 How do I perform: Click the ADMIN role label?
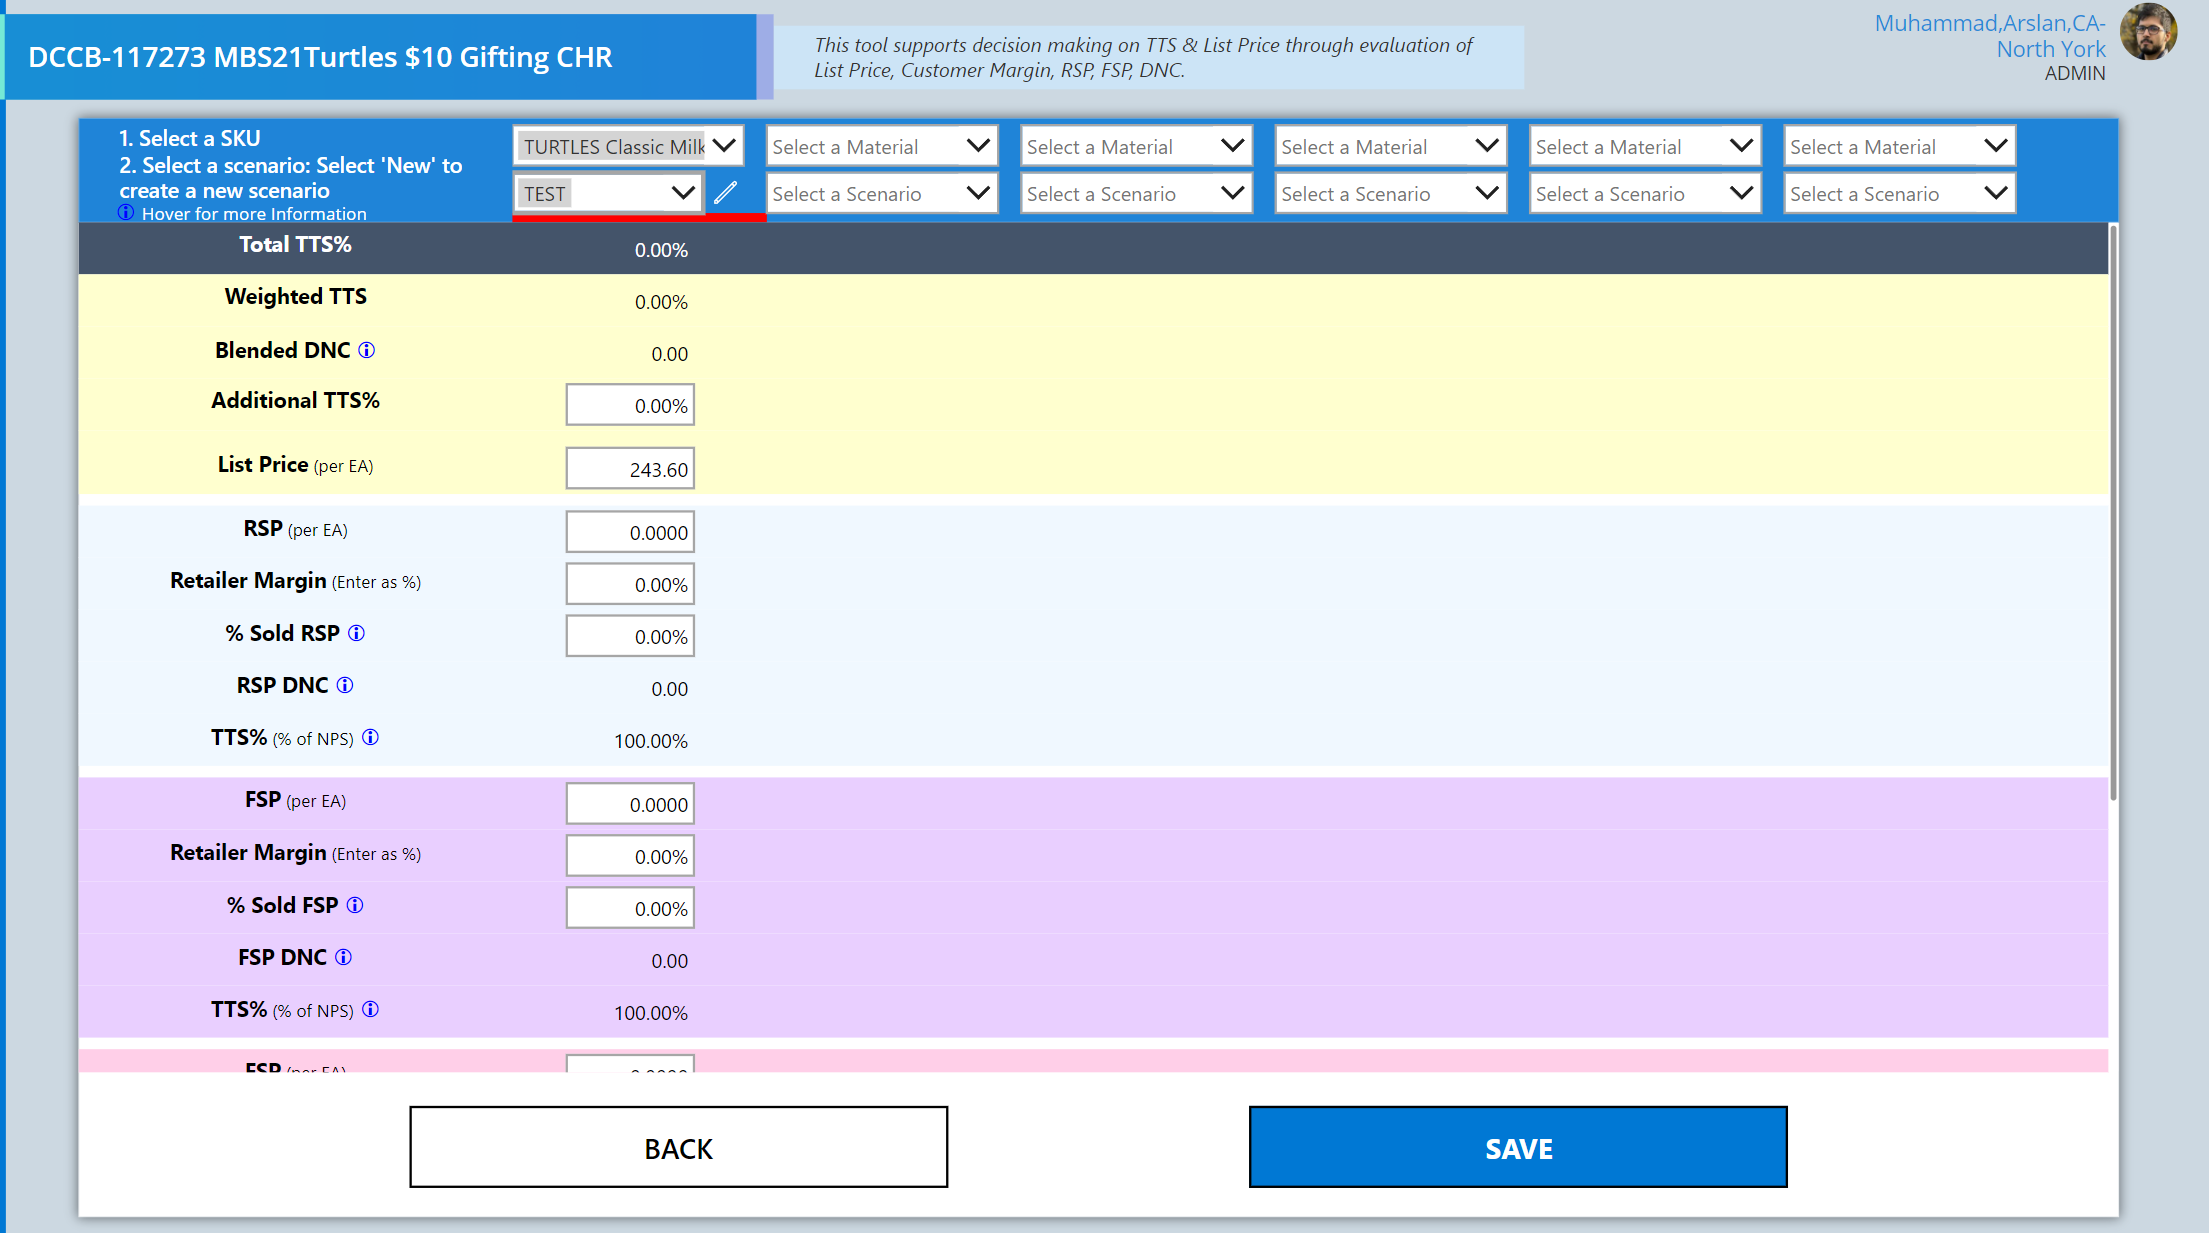2075,73
